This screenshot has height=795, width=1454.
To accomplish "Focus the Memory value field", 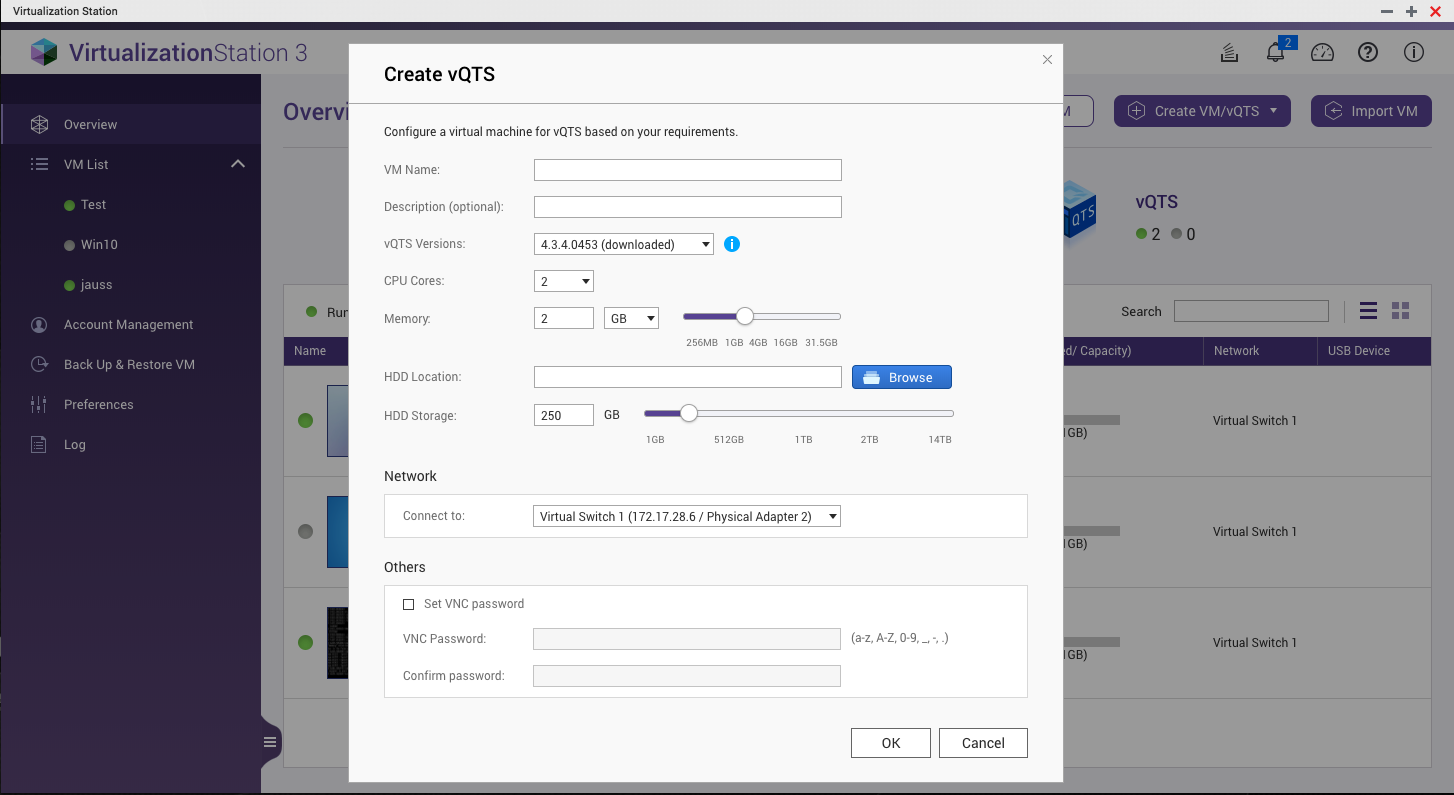I will 564,318.
